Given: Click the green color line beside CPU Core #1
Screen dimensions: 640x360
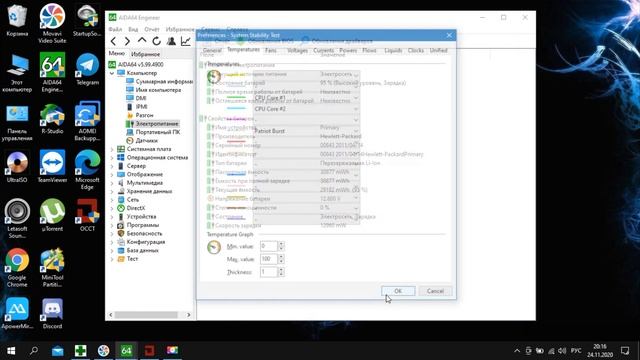Looking at the screenshot, I should click(x=237, y=98).
